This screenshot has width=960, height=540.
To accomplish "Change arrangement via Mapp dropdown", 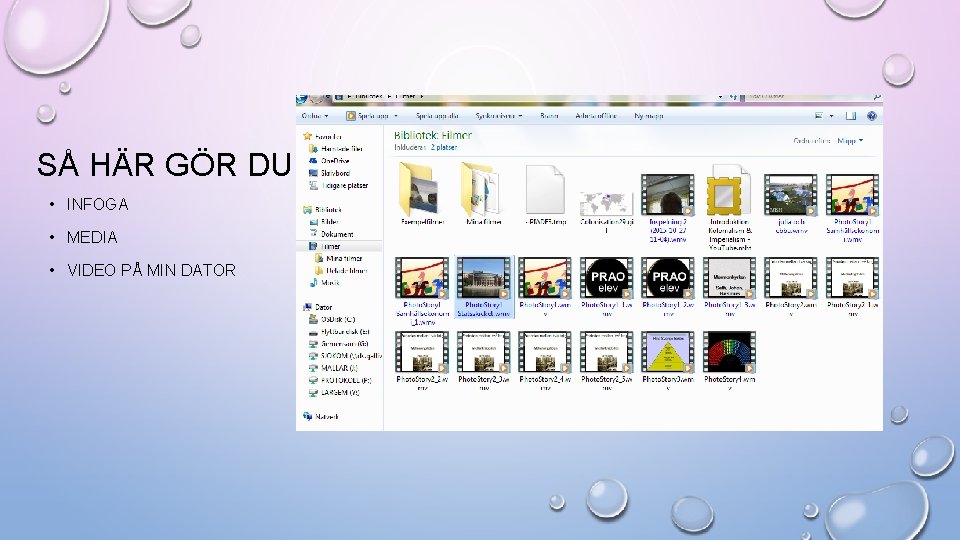I will tap(850, 141).
